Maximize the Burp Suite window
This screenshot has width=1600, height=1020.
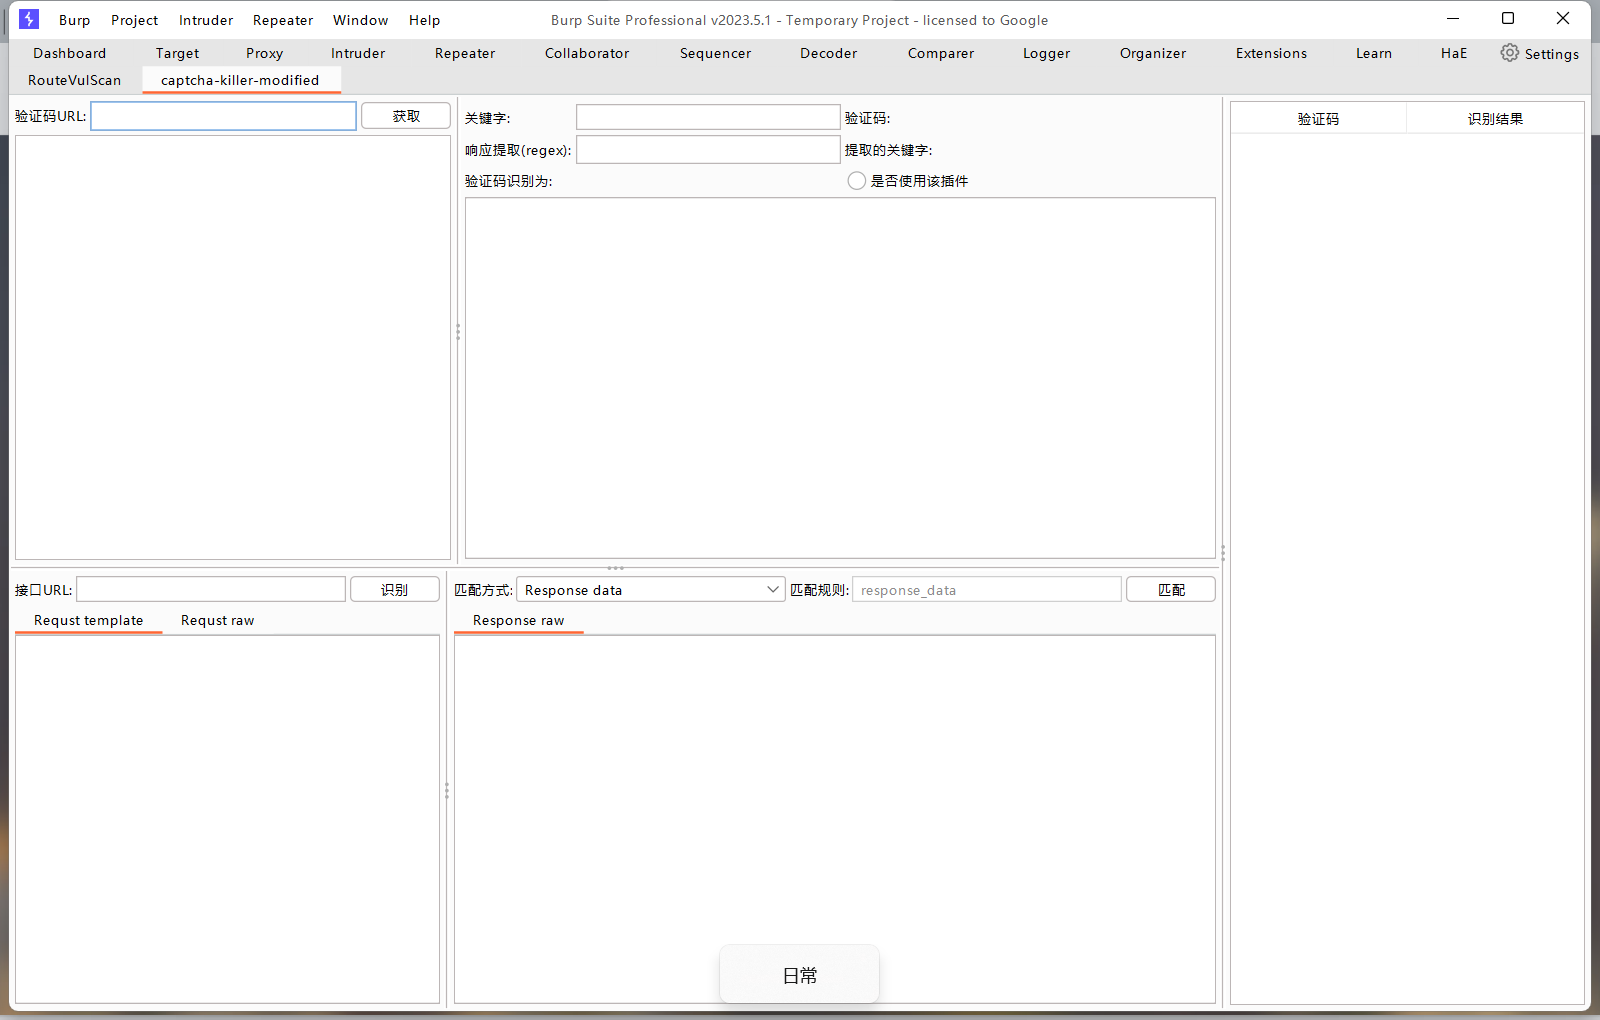[1508, 18]
